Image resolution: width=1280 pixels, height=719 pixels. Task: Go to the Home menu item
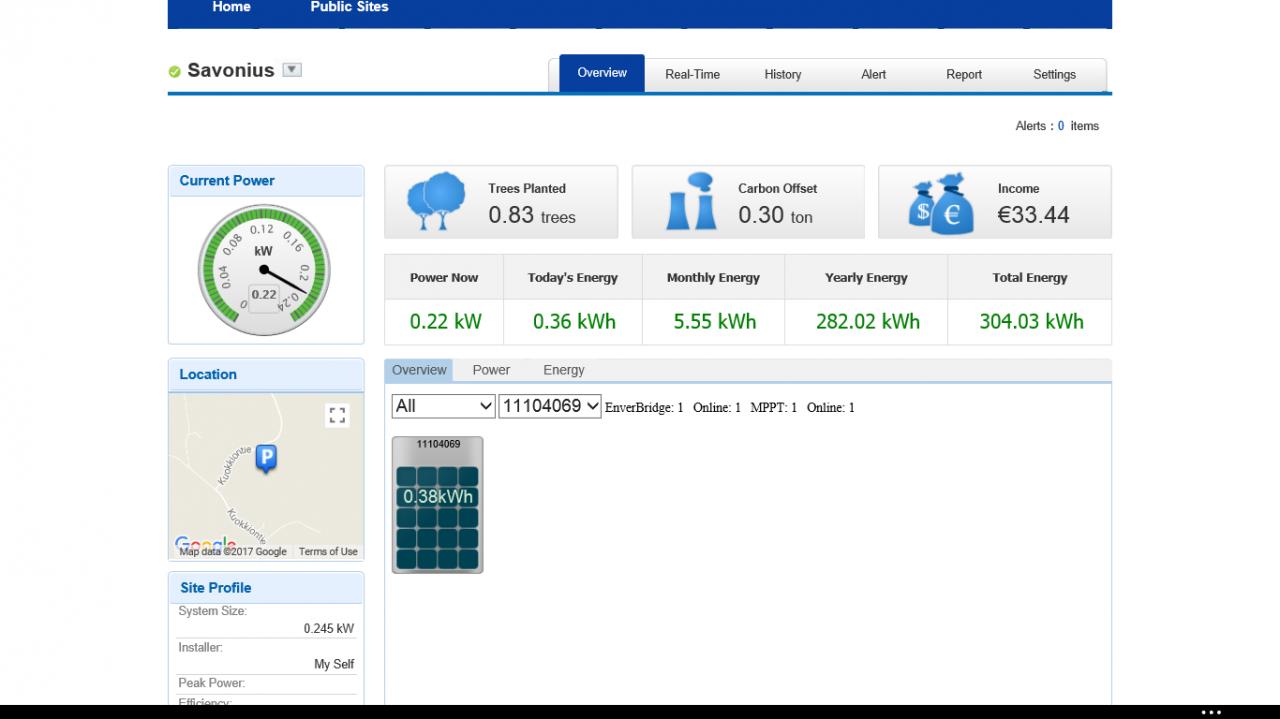pos(231,7)
